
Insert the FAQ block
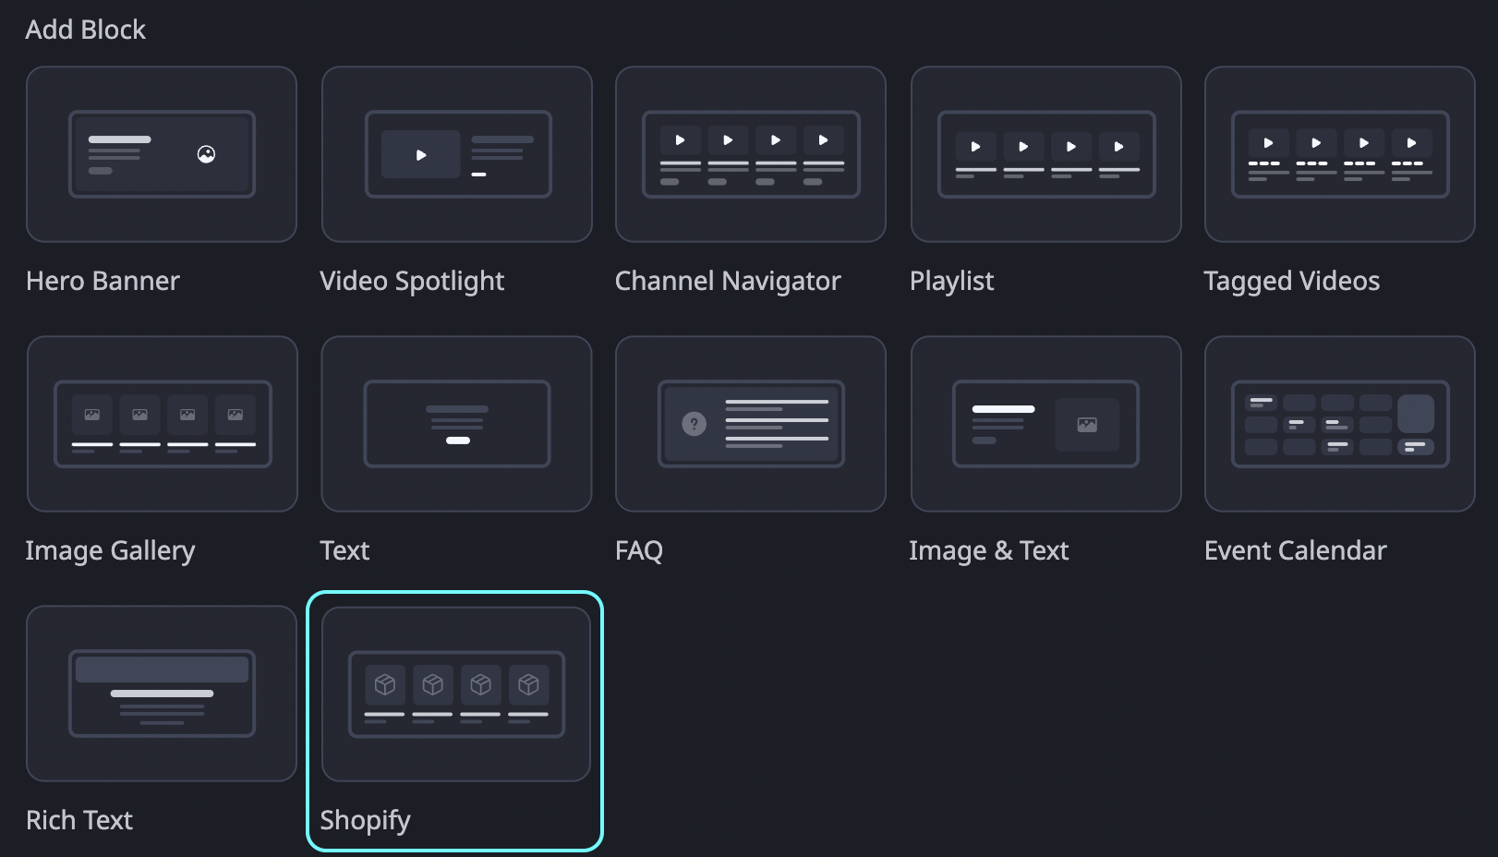tap(750, 423)
